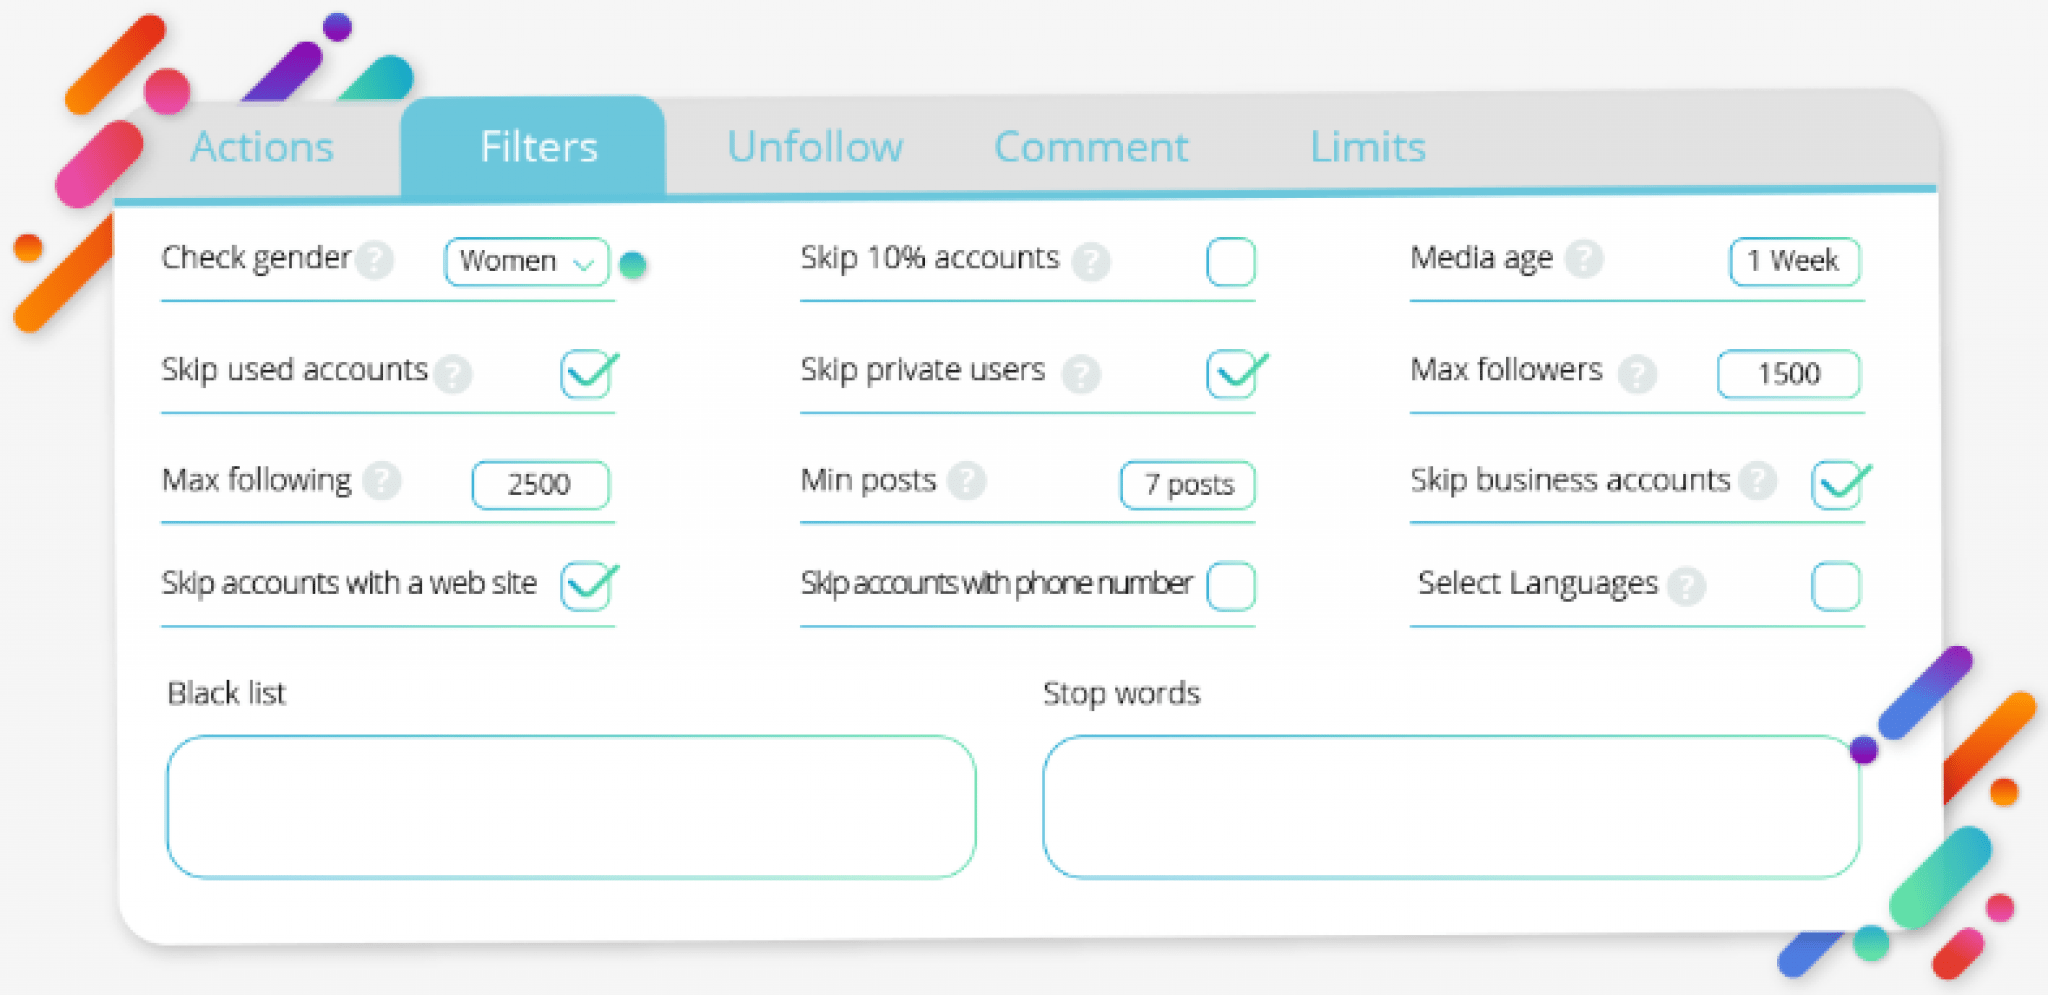Viewport: 2048px width, 995px height.
Task: Click help icon next to Max followers
Action: (1637, 374)
